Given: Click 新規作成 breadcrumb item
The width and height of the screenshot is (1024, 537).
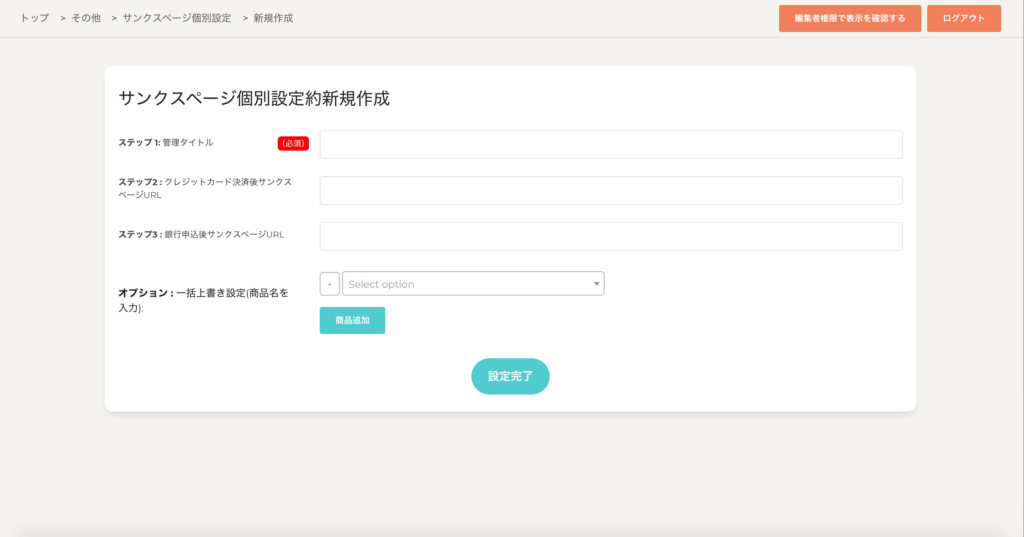Looking at the screenshot, I should (273, 18).
